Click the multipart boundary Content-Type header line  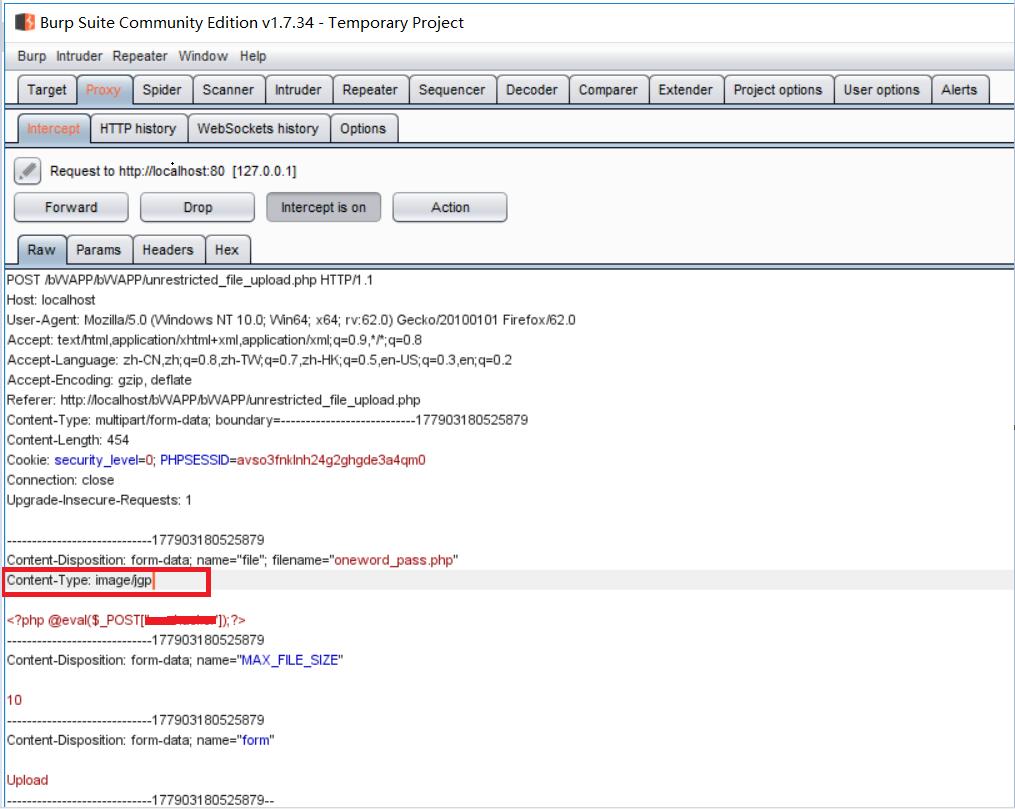pos(267,421)
